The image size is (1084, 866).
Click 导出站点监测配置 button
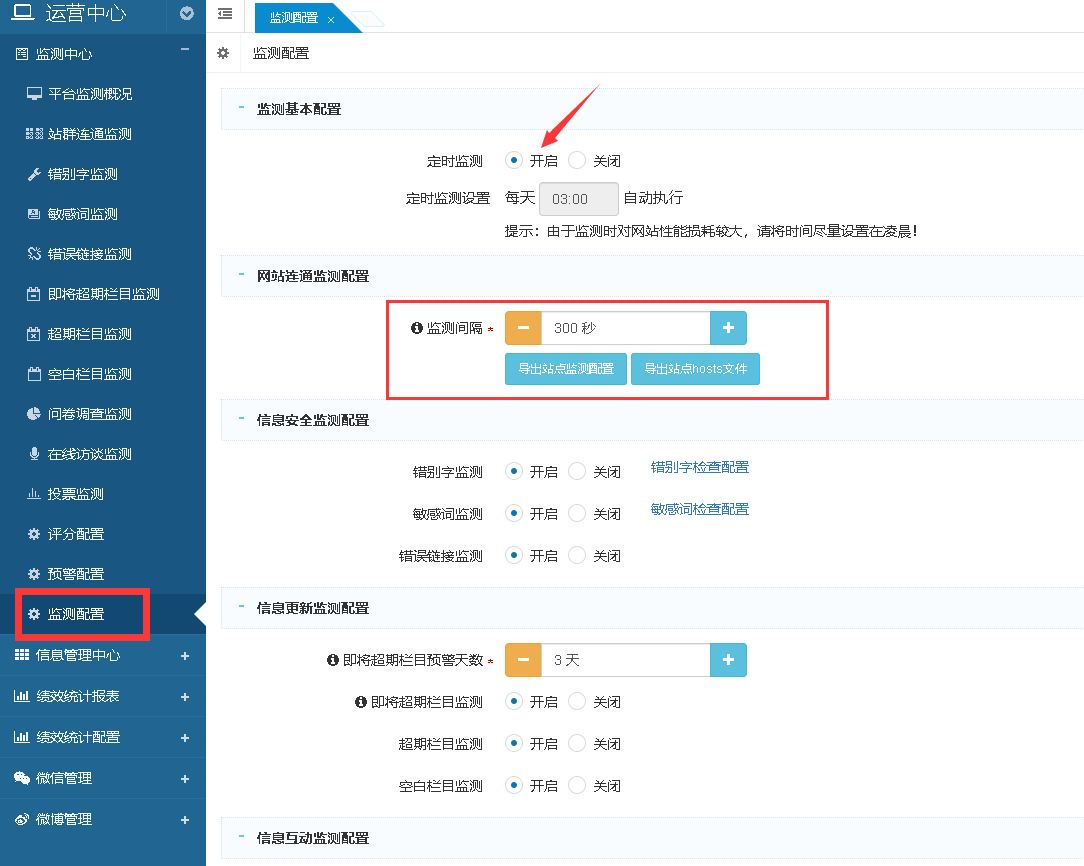tap(566, 368)
